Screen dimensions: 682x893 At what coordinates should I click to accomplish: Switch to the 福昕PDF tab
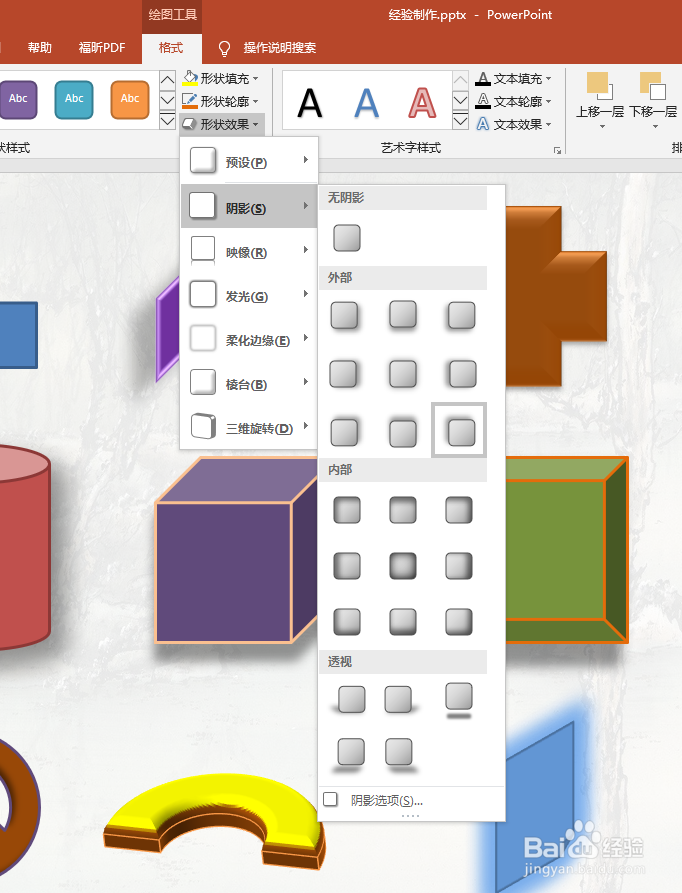click(102, 48)
